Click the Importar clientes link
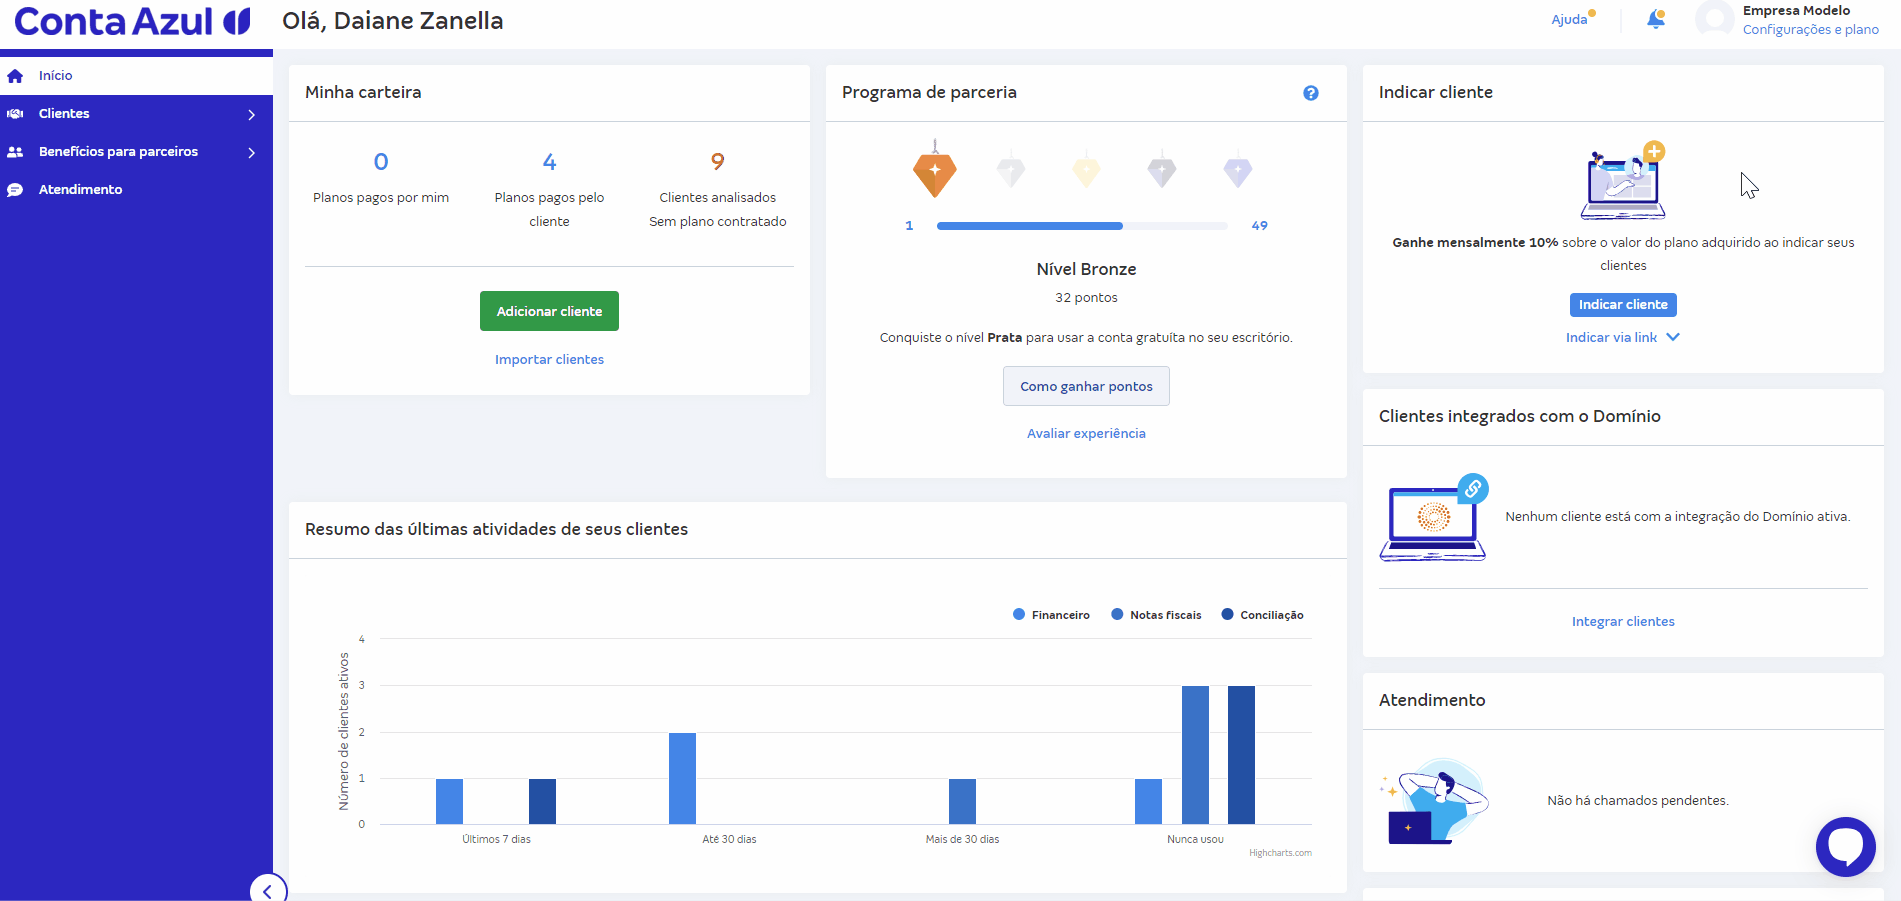Image resolution: width=1901 pixels, height=901 pixels. 549,360
